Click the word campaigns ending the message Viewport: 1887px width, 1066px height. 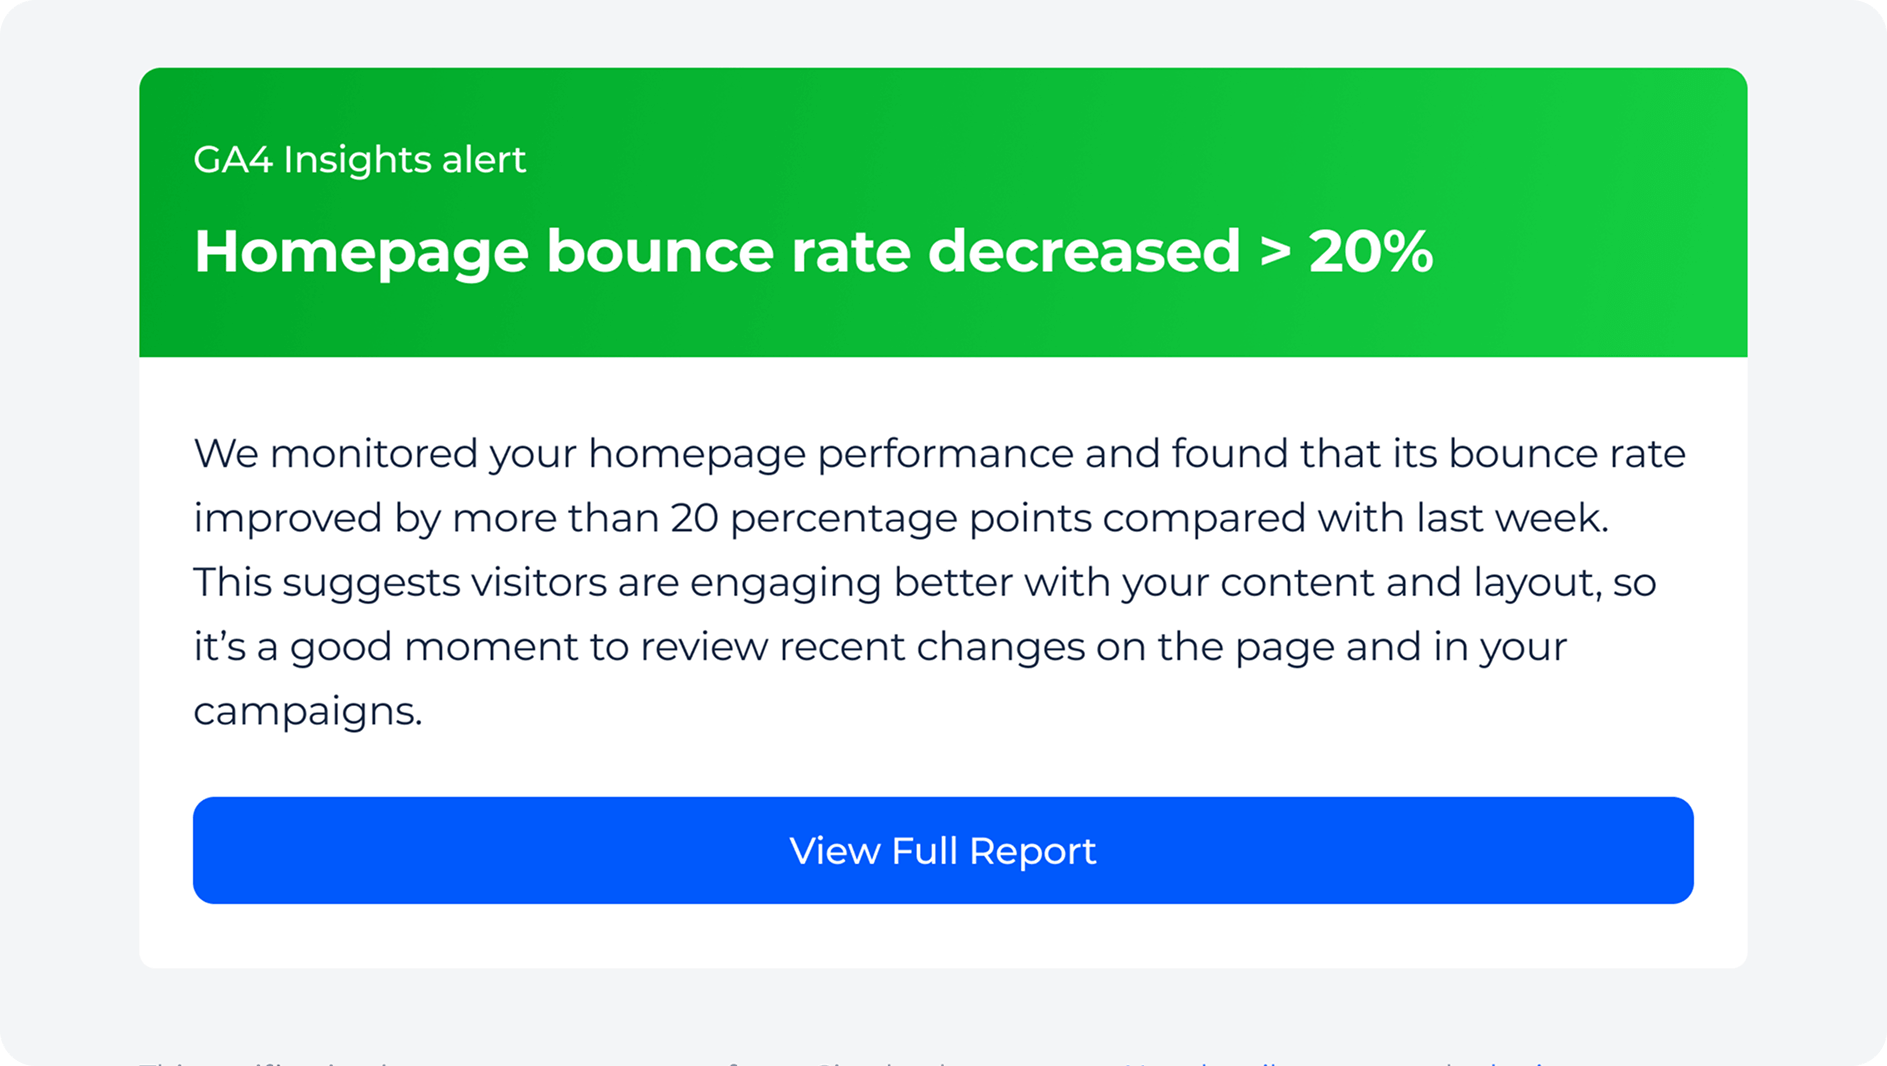point(307,711)
